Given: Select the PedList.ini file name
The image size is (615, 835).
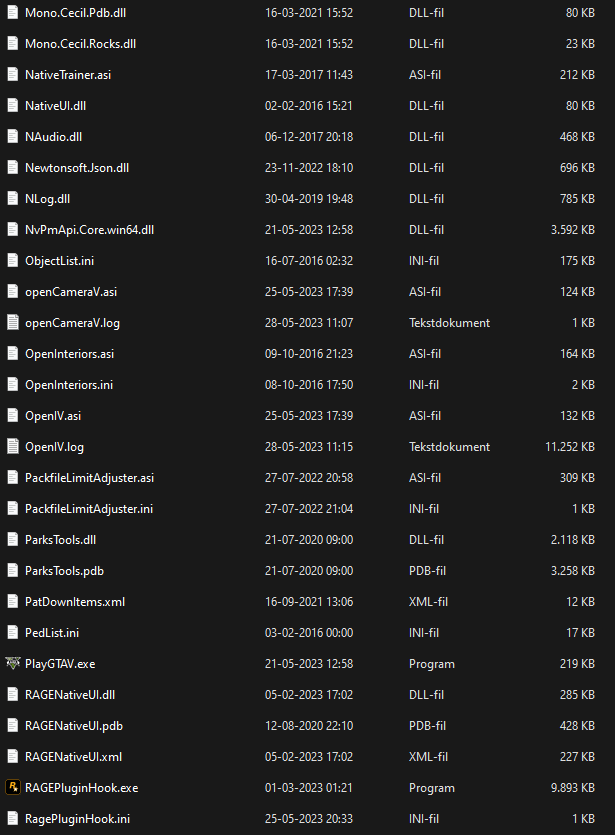Looking at the screenshot, I should (52, 633).
